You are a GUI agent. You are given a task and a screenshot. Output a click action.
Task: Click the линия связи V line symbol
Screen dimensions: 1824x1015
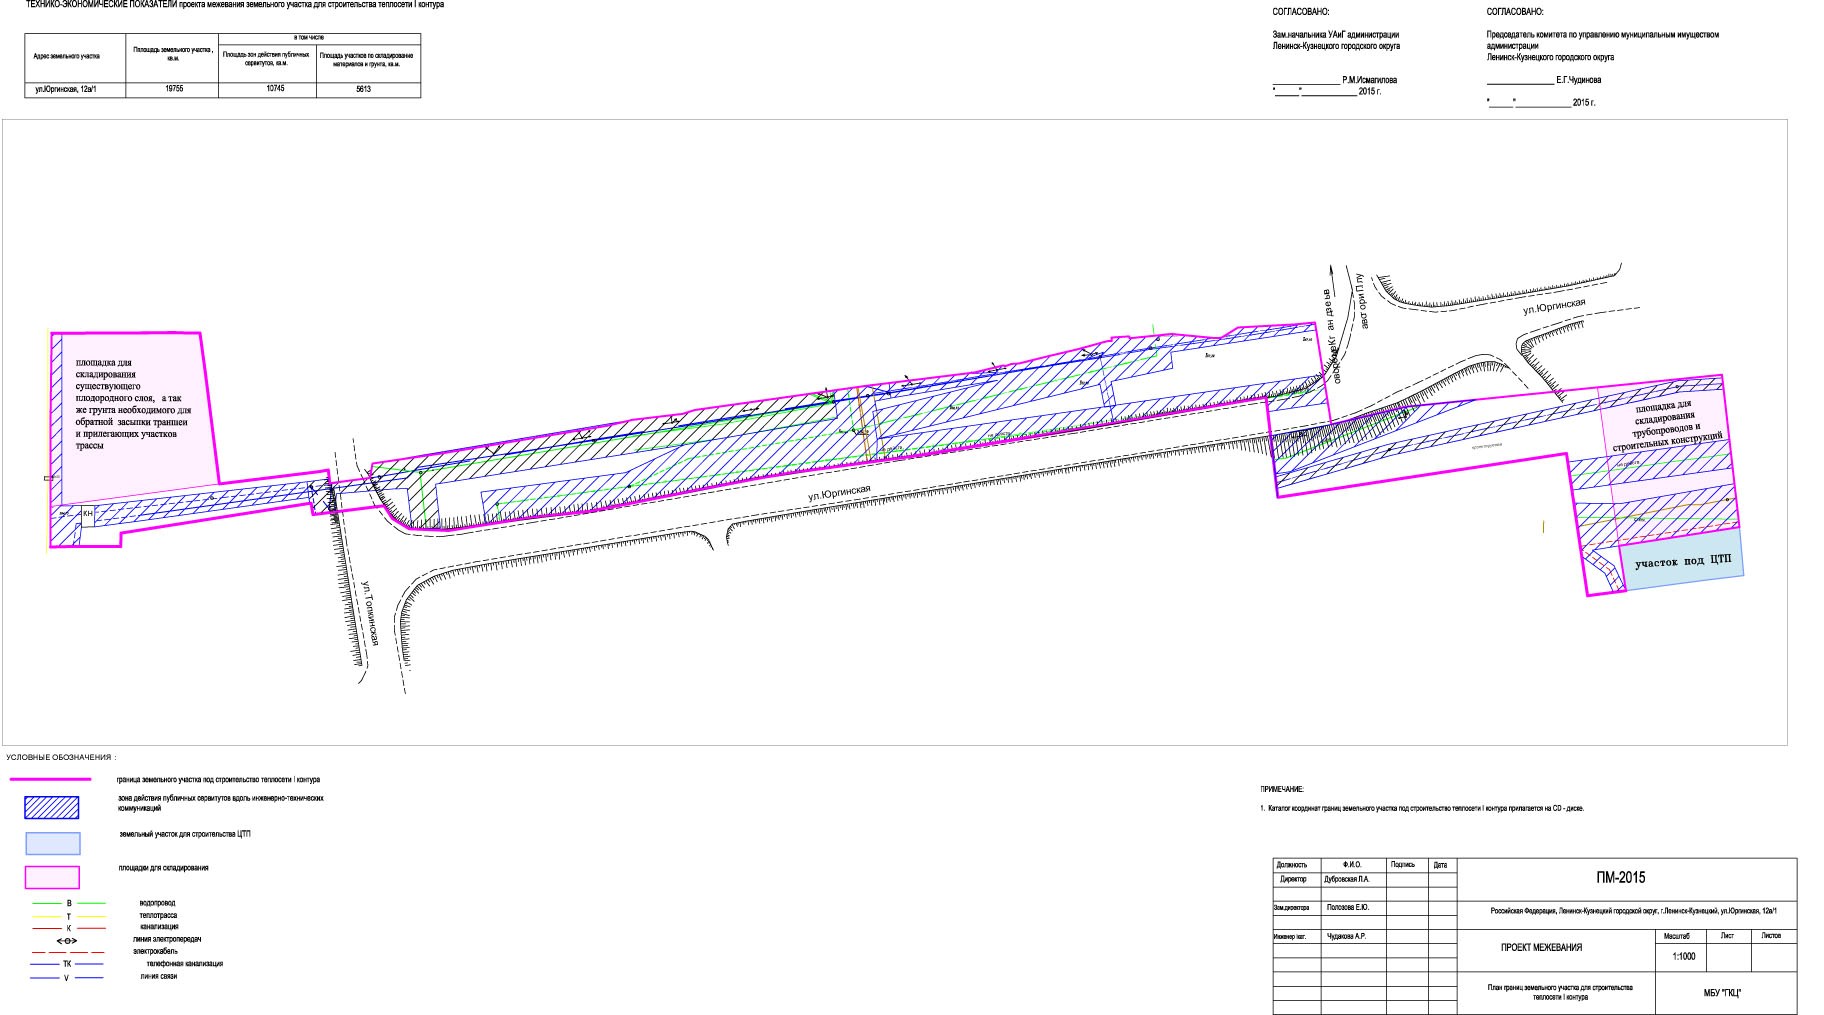67,977
